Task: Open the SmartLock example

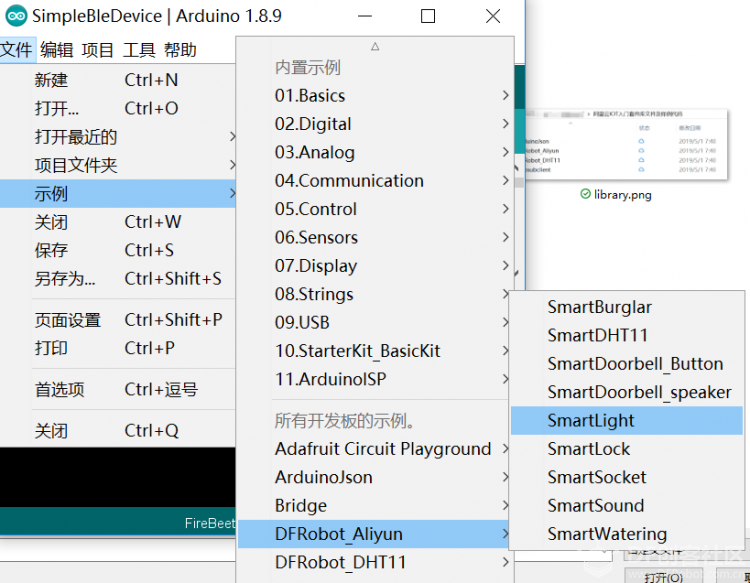Action: coord(627,449)
